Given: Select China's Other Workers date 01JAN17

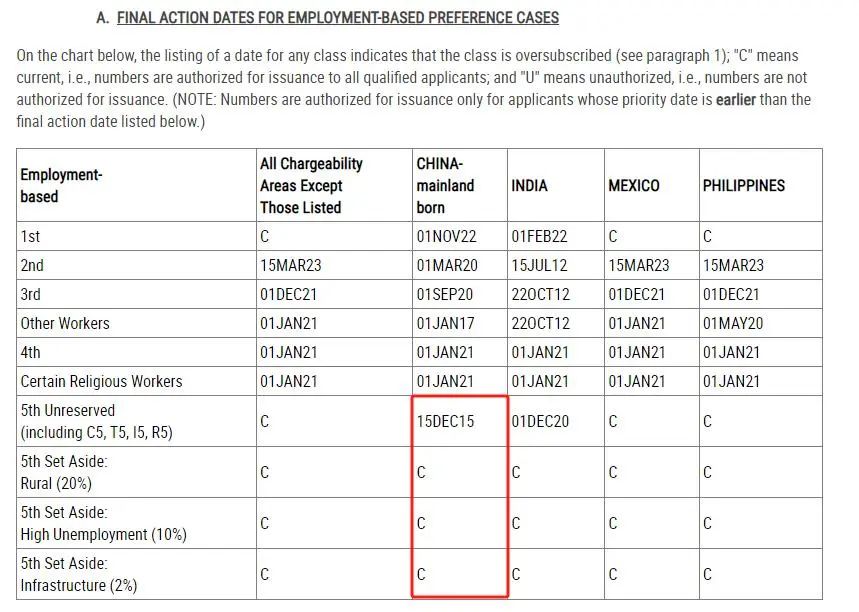Looking at the screenshot, I should (445, 324).
